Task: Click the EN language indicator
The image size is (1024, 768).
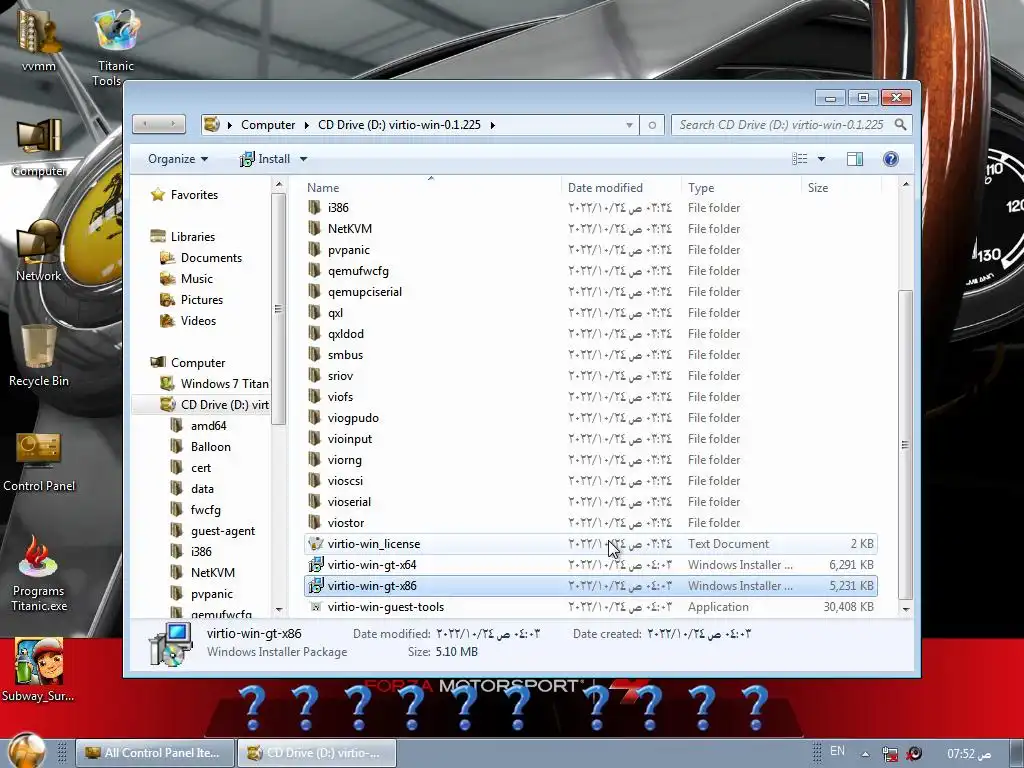Action: [837, 751]
